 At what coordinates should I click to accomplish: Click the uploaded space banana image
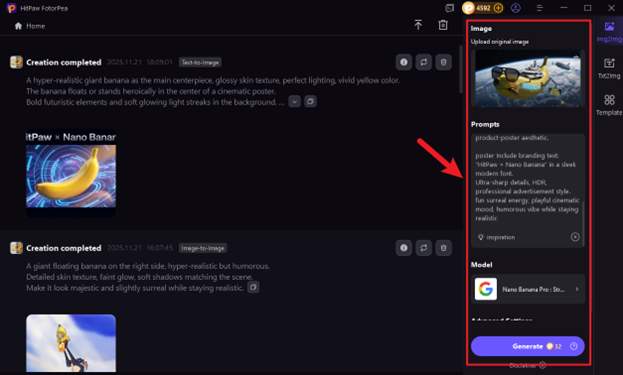(528, 78)
